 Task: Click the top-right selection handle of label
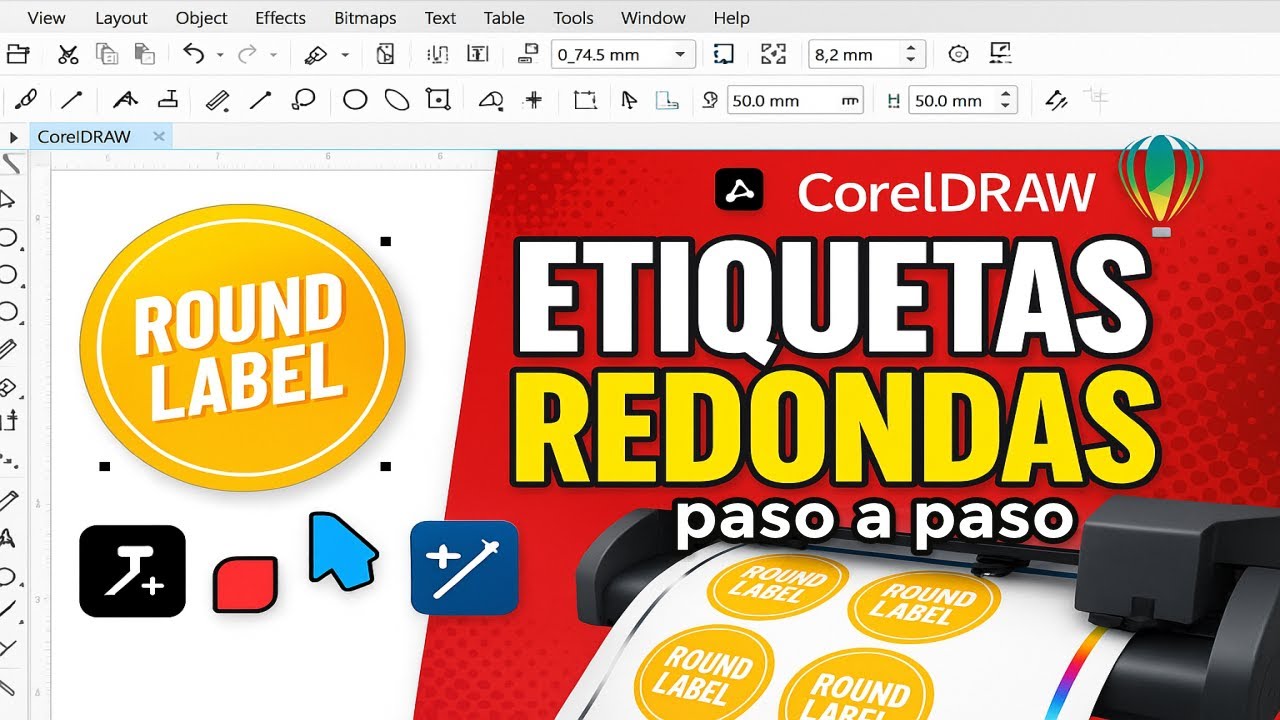pyautogui.click(x=386, y=241)
